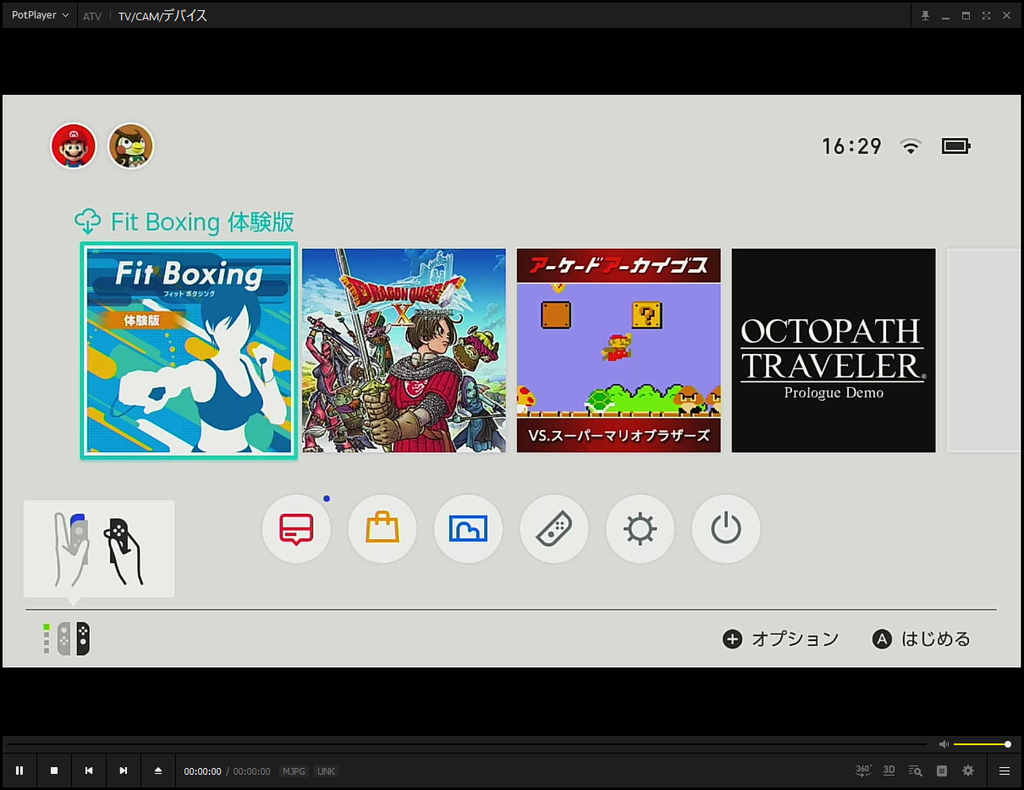The width and height of the screenshot is (1024, 790).
Task: Open the Mario user profile icon
Action: [x=73, y=146]
